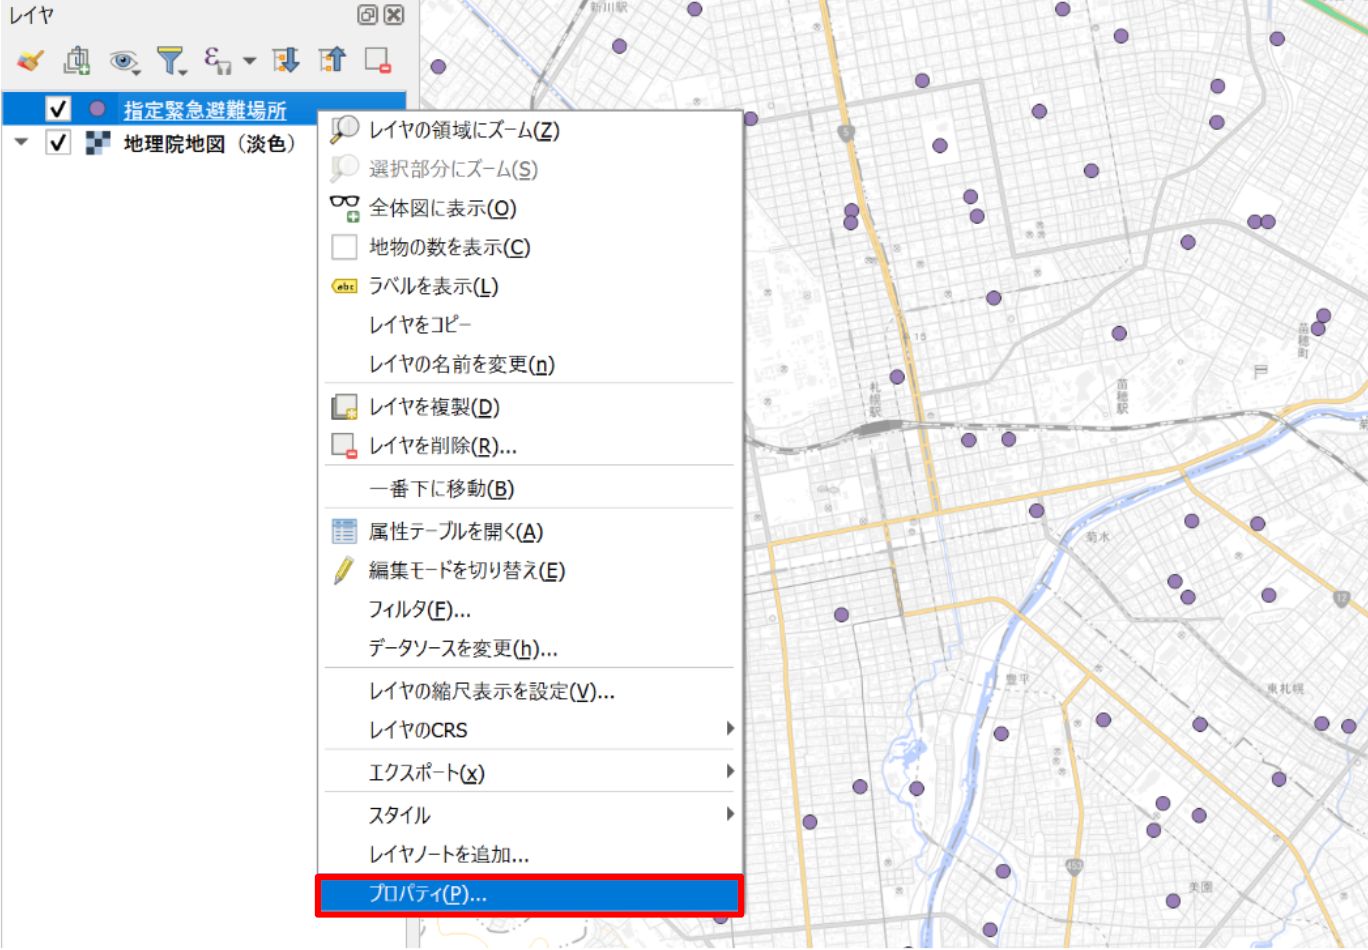Viewport: 1368px width, 950px height.
Task: Open プロパティ(P)... from context menu
Action: pos(530,895)
